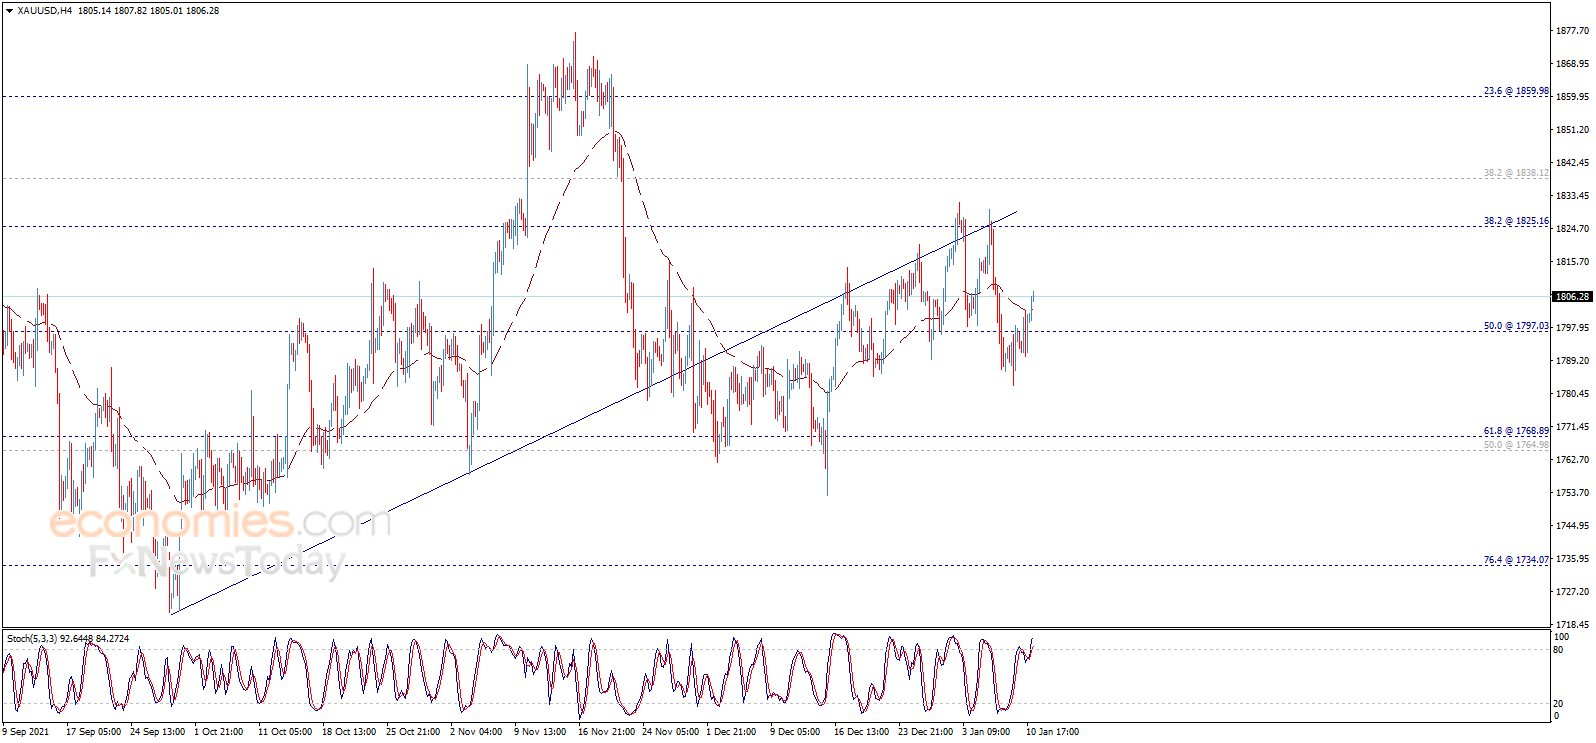The image size is (1596, 743).
Task: Click the 1877.70 price on the price axis
Action: [x=1572, y=31]
